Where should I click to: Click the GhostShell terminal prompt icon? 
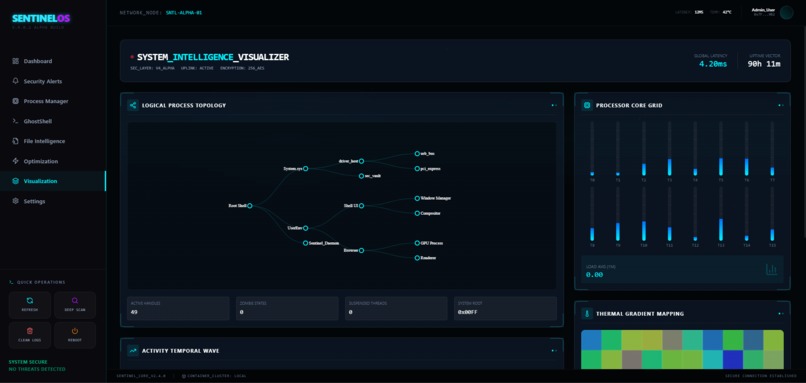[x=15, y=121]
